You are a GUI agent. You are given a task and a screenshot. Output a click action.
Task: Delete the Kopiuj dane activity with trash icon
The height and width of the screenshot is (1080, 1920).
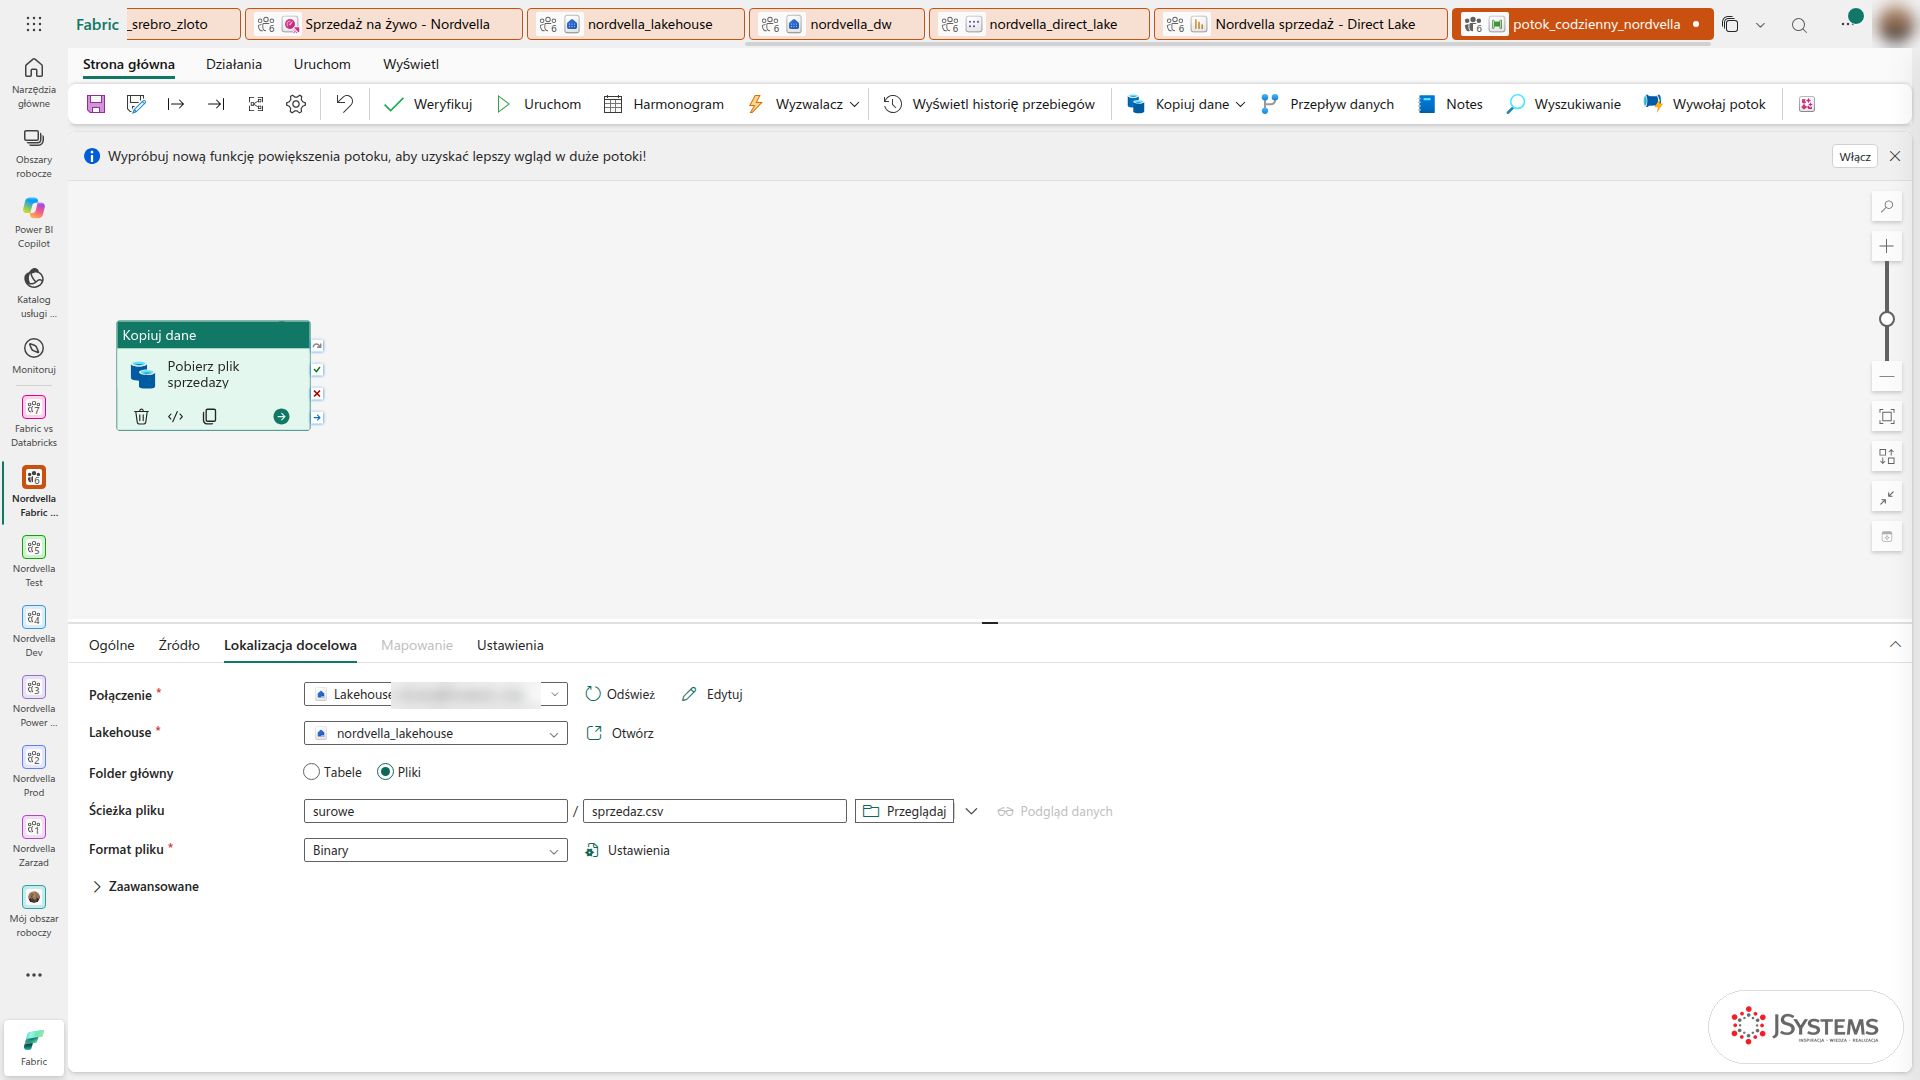pyautogui.click(x=141, y=416)
